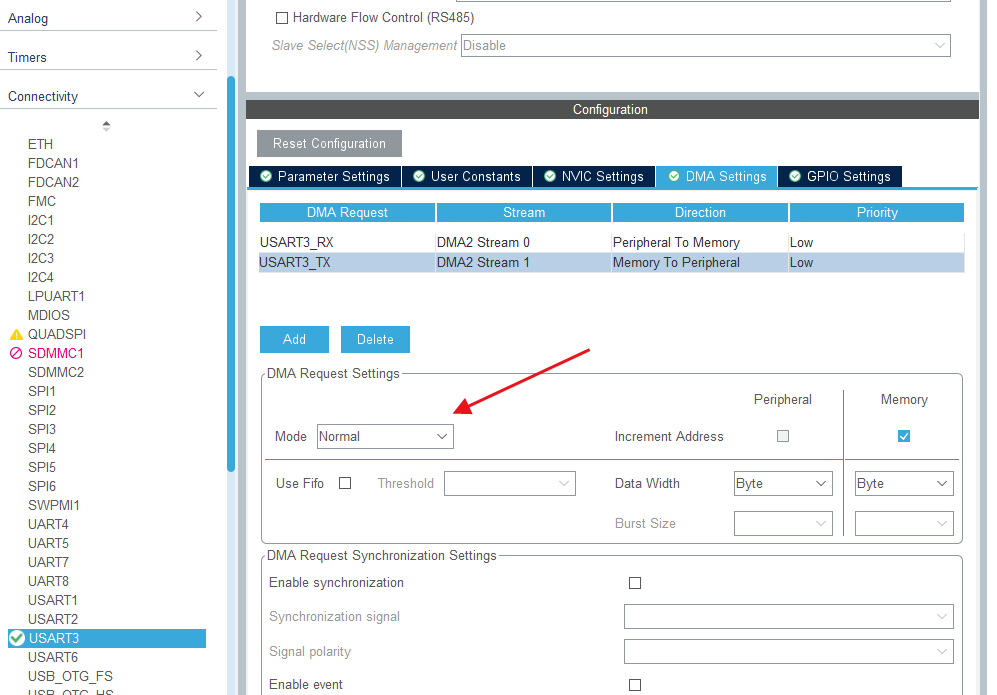
Task: Click the DMA Request column header
Action: point(347,212)
